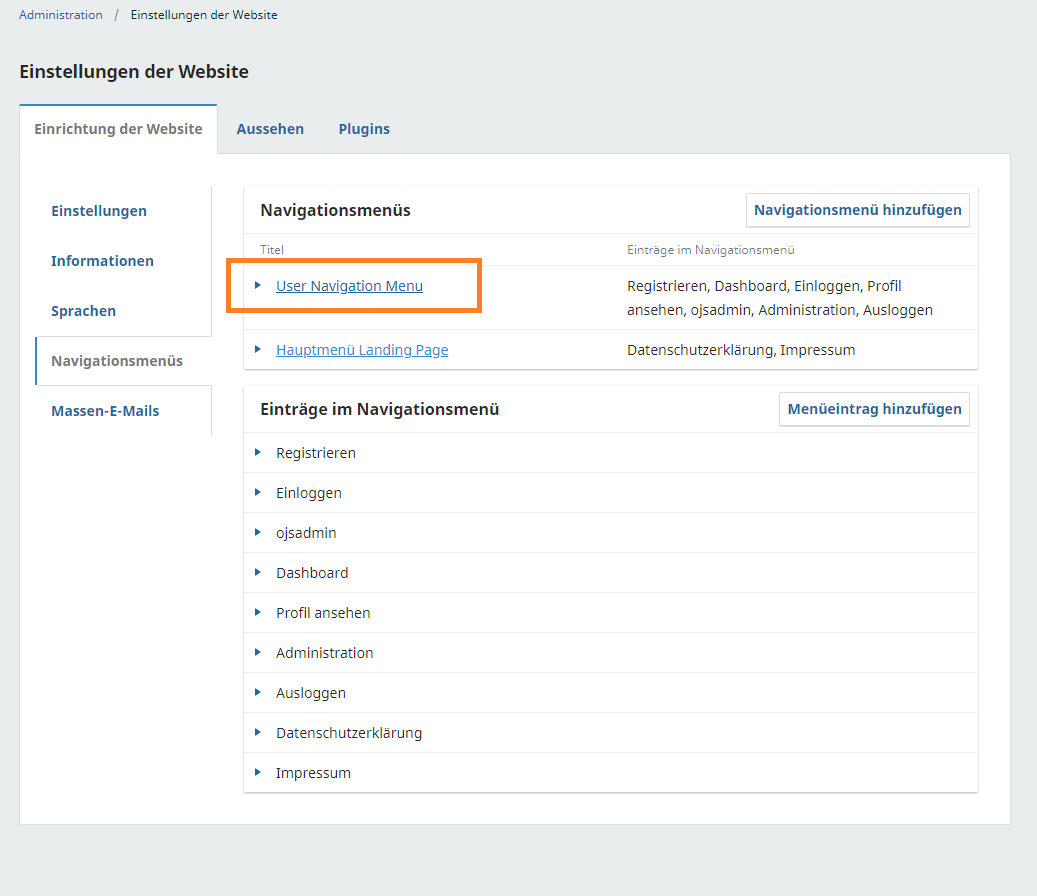
Task: Open the Hauptmenü Landing Page link
Action: (x=362, y=350)
